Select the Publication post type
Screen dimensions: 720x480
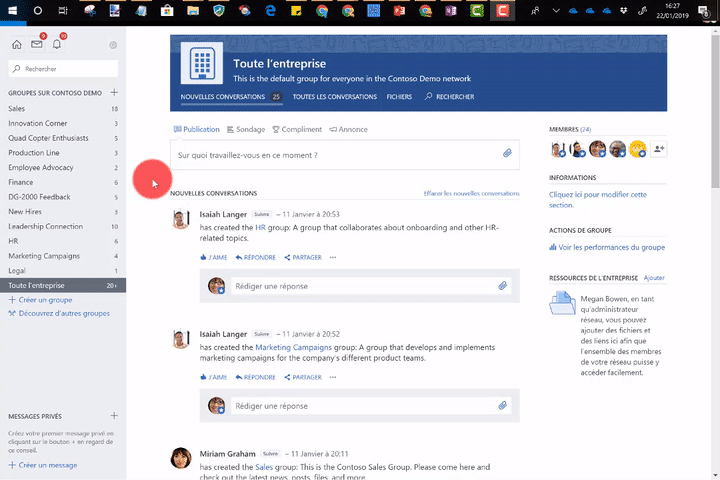[197, 129]
